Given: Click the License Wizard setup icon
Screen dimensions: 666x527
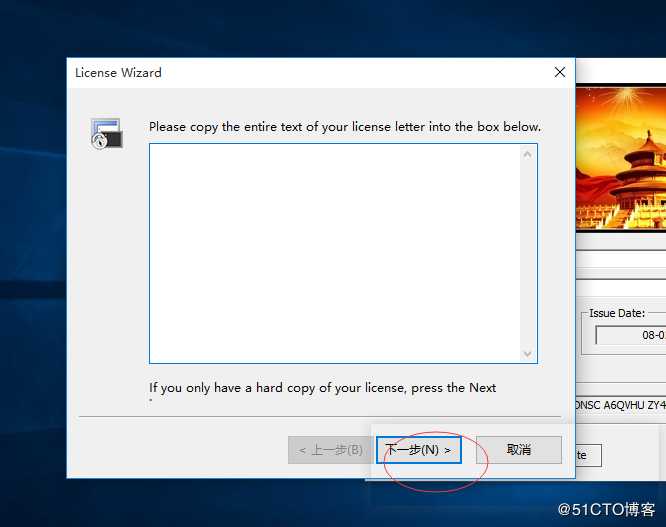Looking at the screenshot, I should tap(106, 134).
